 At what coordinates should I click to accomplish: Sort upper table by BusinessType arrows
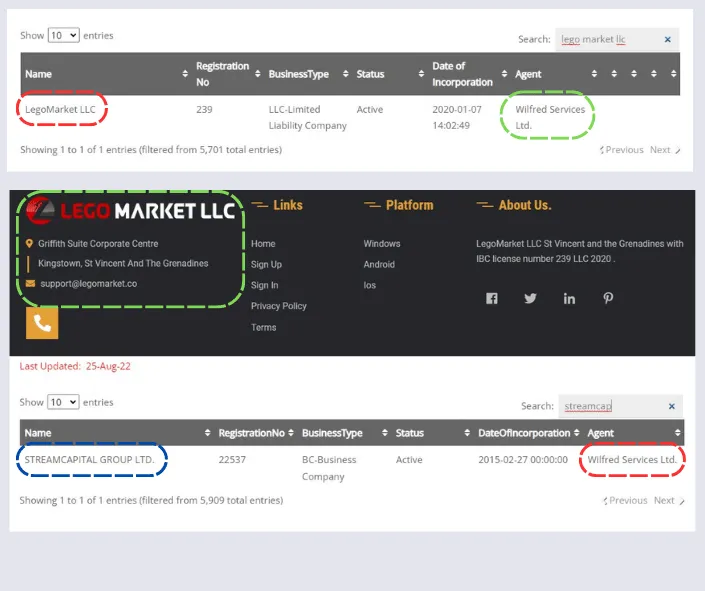coord(345,74)
